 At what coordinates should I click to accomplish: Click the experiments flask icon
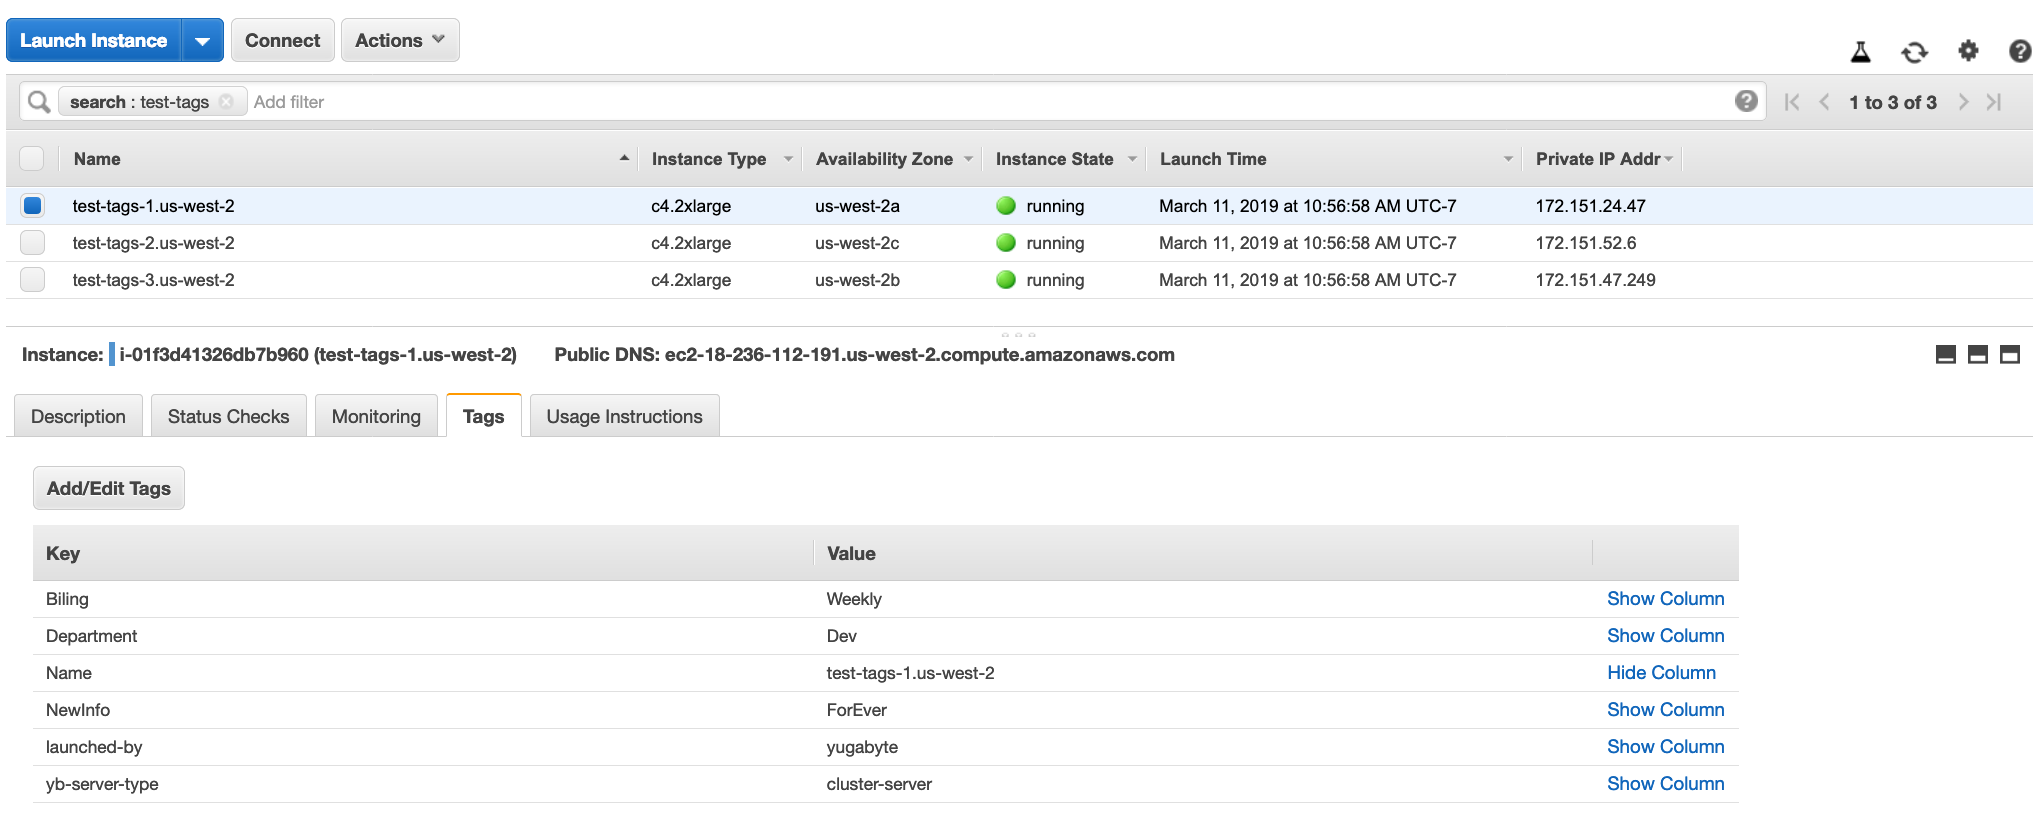[1860, 52]
